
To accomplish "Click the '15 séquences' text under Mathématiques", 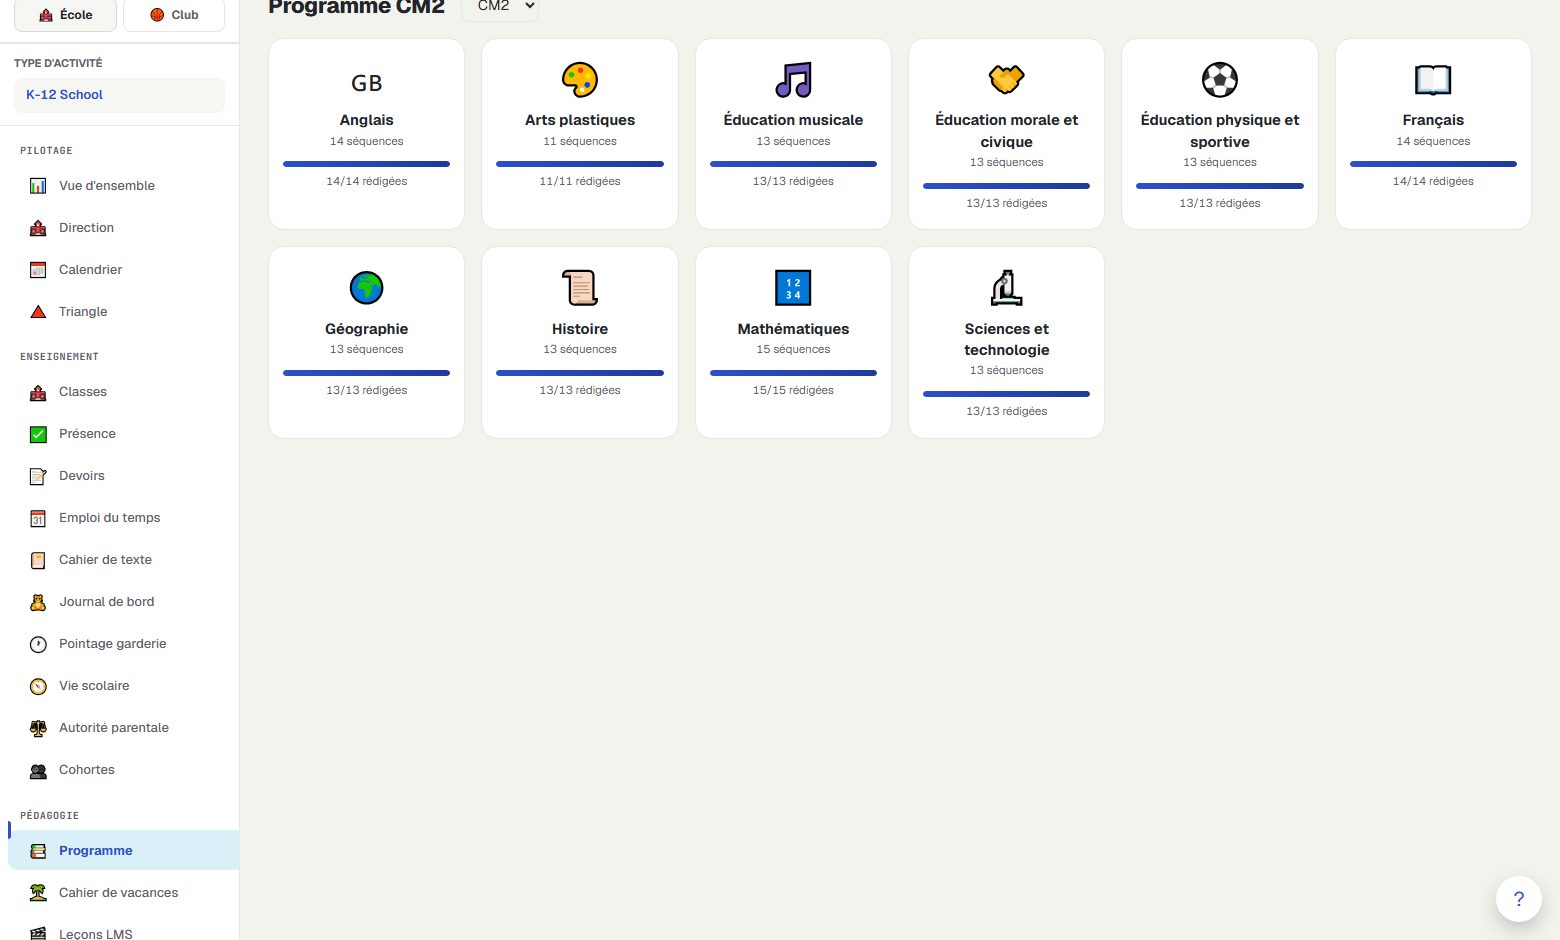I will pos(793,349).
